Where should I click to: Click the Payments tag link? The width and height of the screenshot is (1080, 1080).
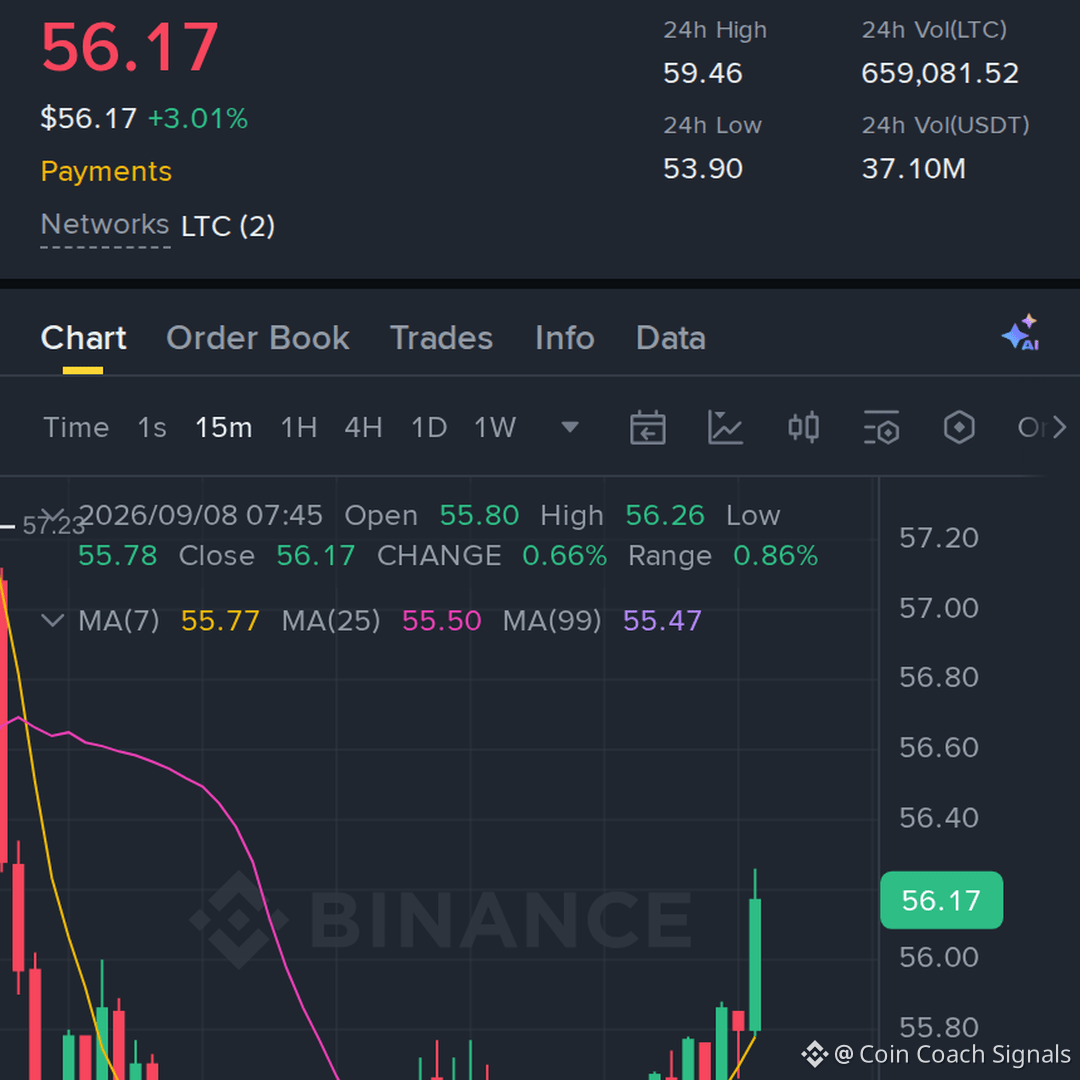106,171
